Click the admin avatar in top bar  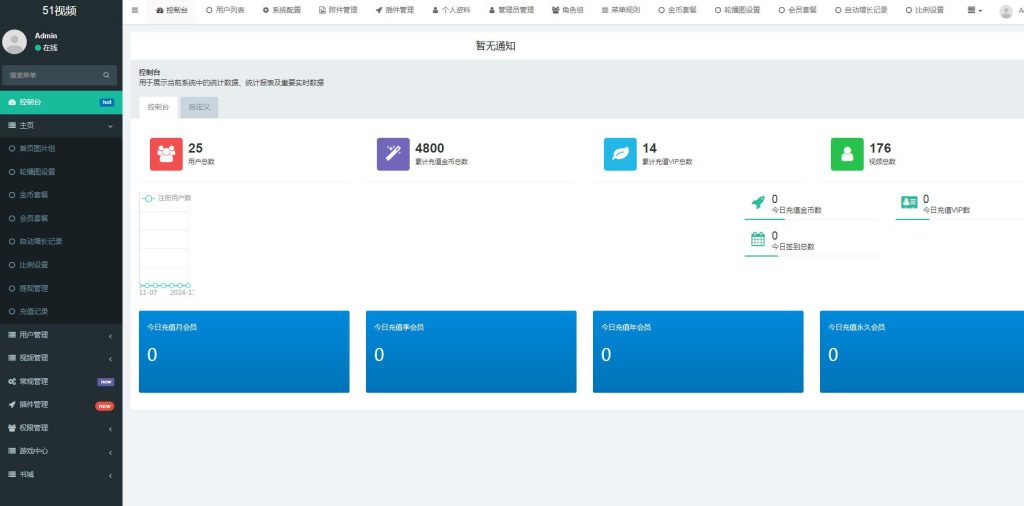click(1006, 11)
